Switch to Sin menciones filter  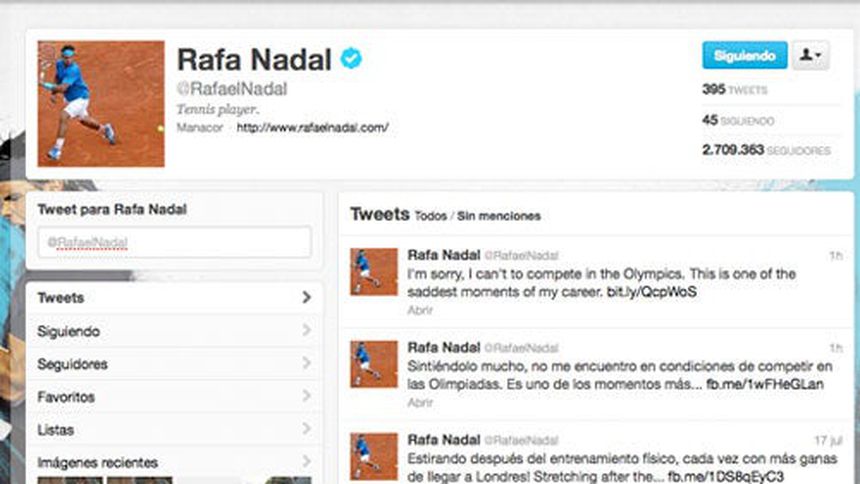click(x=498, y=216)
